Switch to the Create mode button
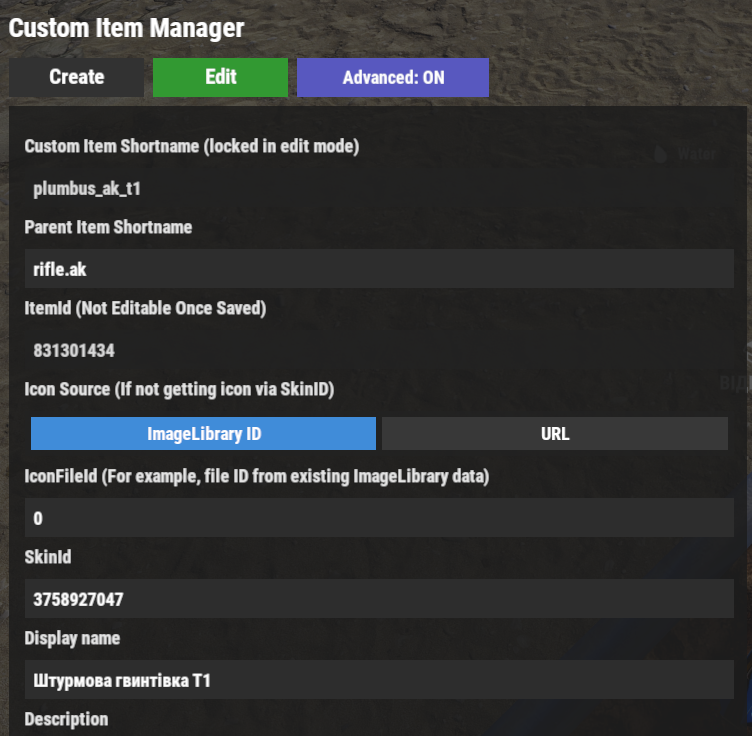 pyautogui.click(x=76, y=77)
